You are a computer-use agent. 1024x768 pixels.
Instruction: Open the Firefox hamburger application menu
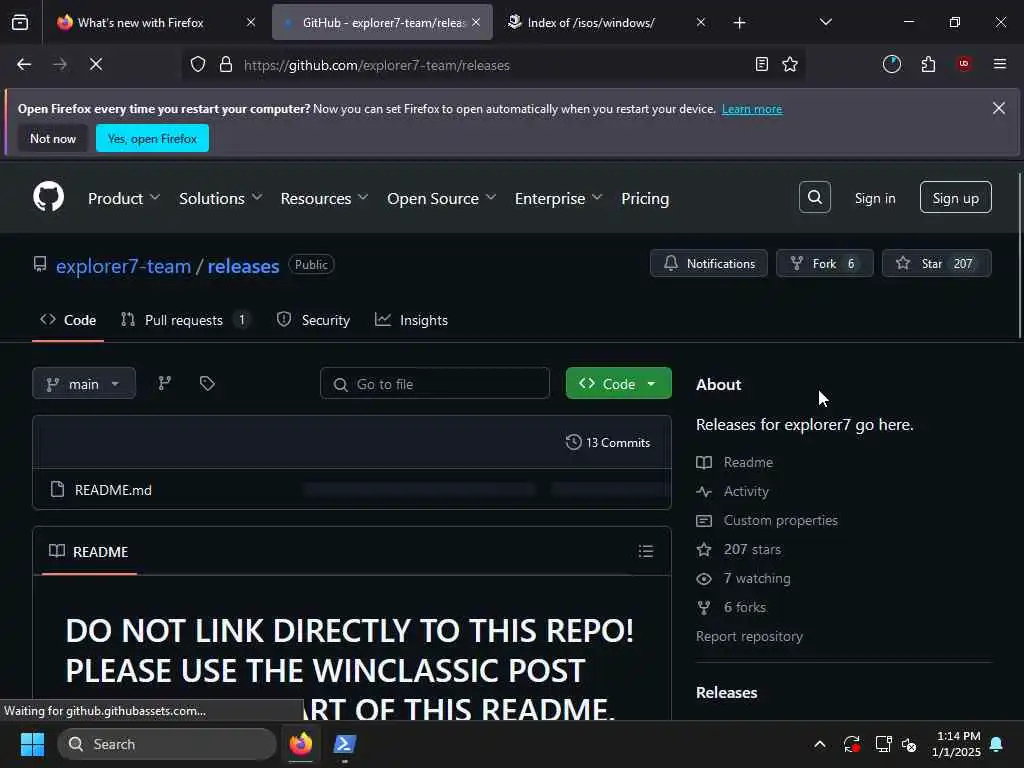coord(999,64)
